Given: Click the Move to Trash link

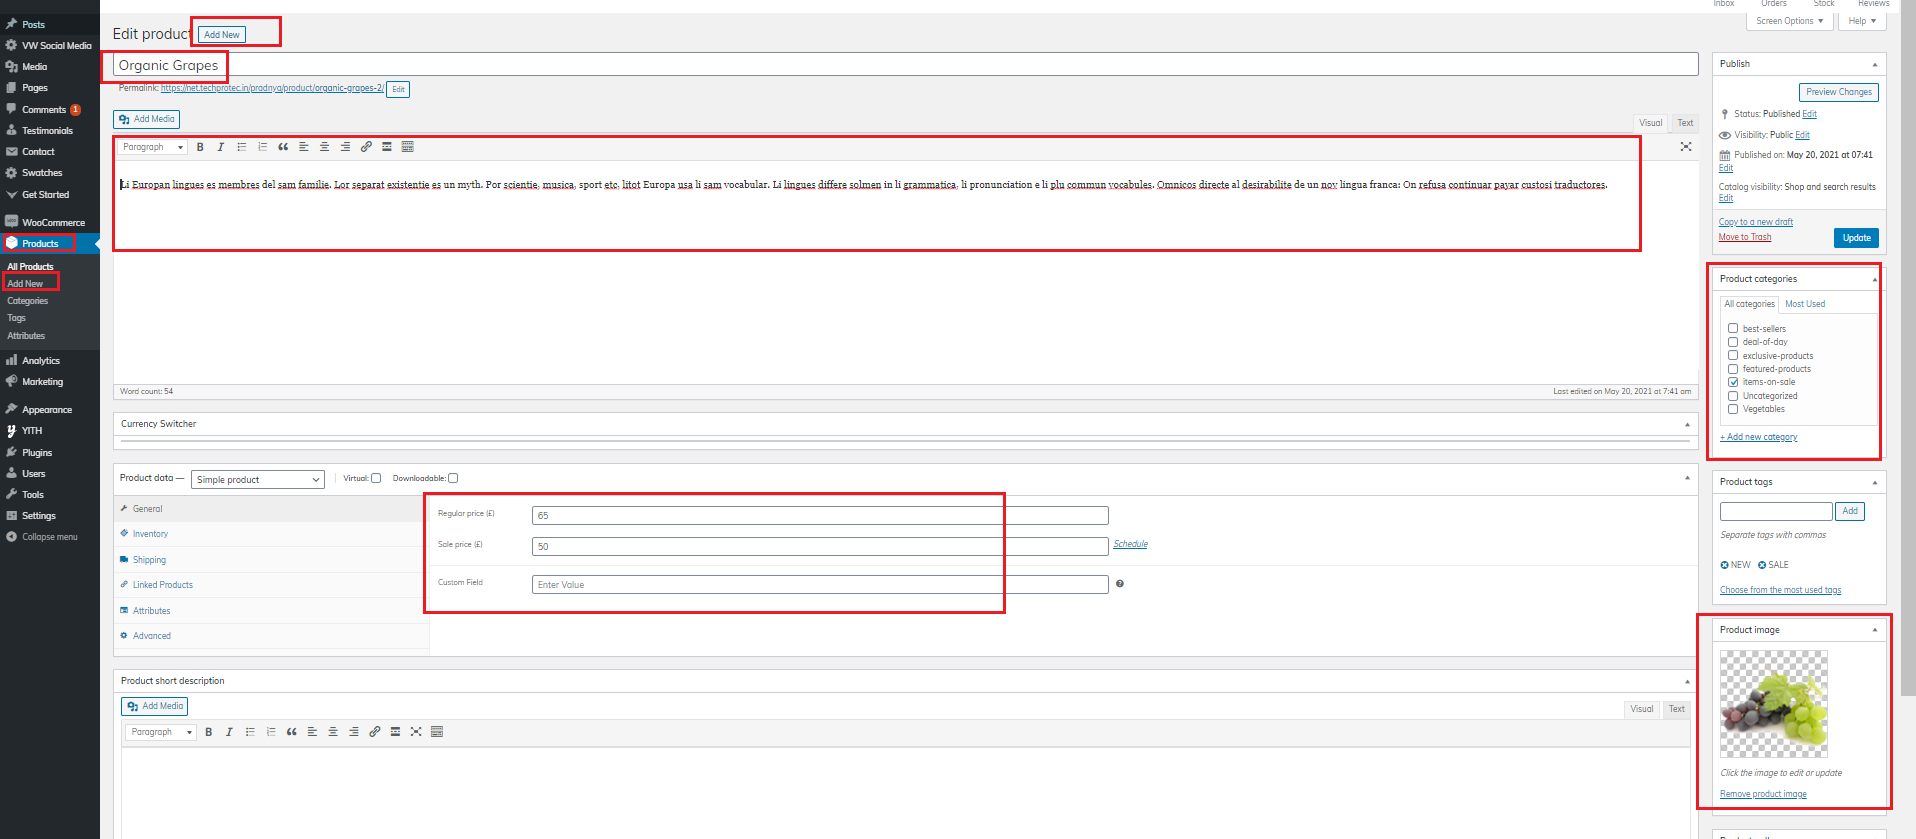Looking at the screenshot, I should [1745, 238].
